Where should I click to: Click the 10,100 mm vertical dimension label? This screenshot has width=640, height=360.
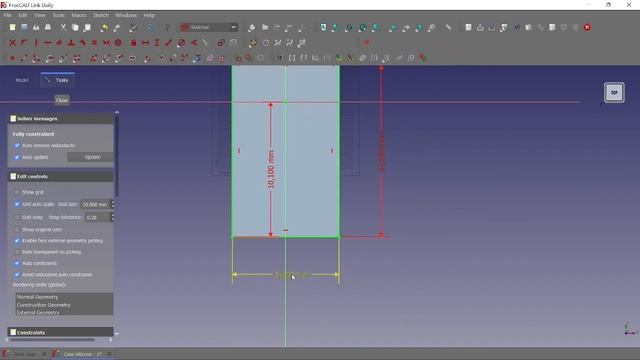pyautogui.click(x=271, y=169)
